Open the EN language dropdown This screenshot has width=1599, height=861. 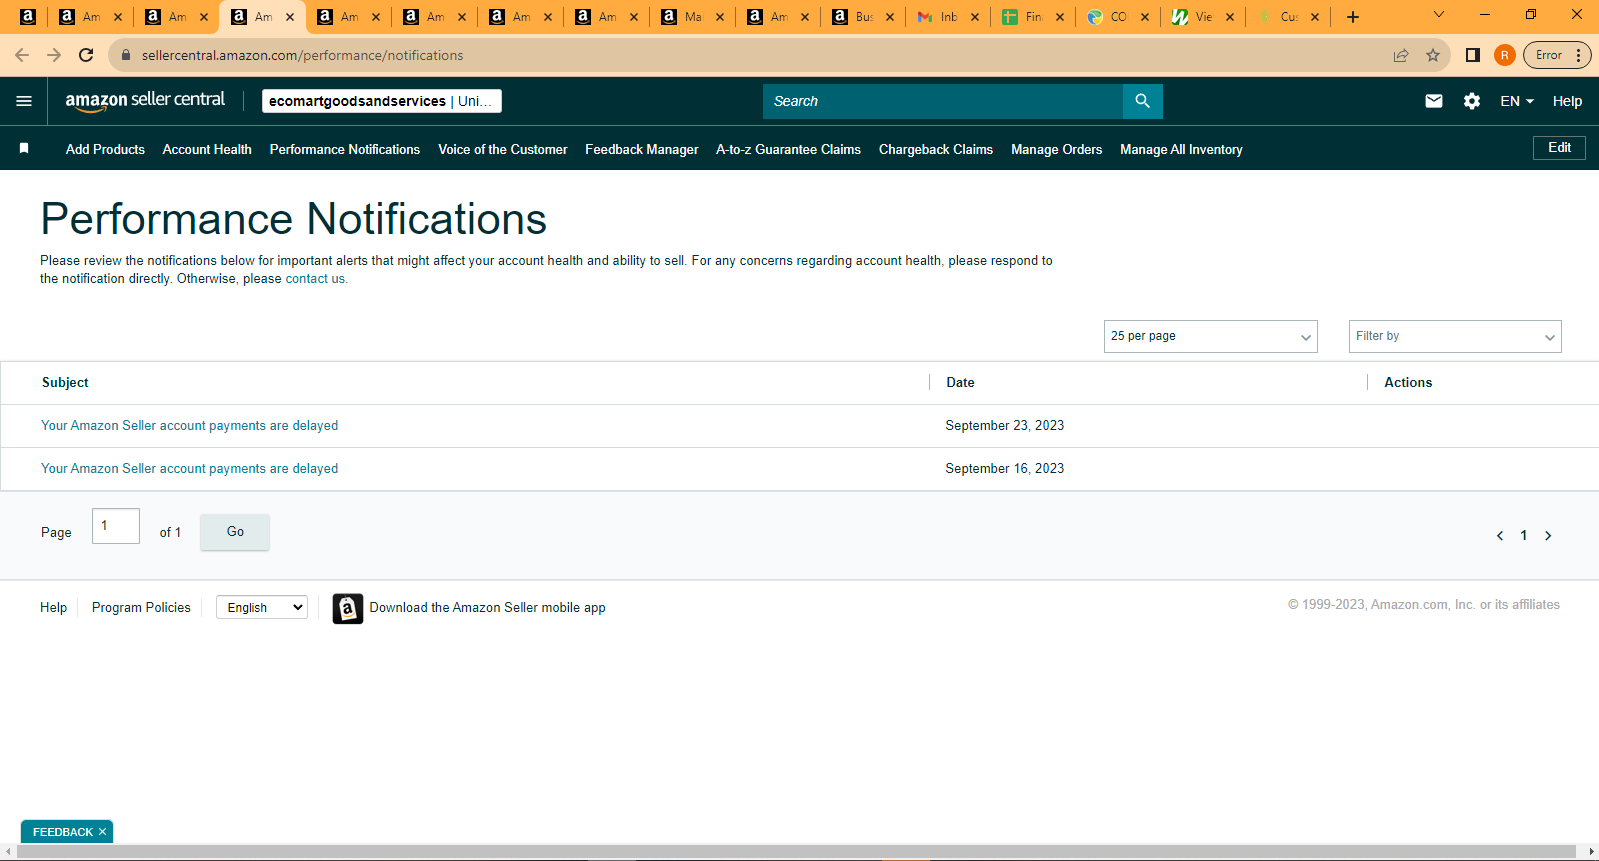click(1516, 101)
